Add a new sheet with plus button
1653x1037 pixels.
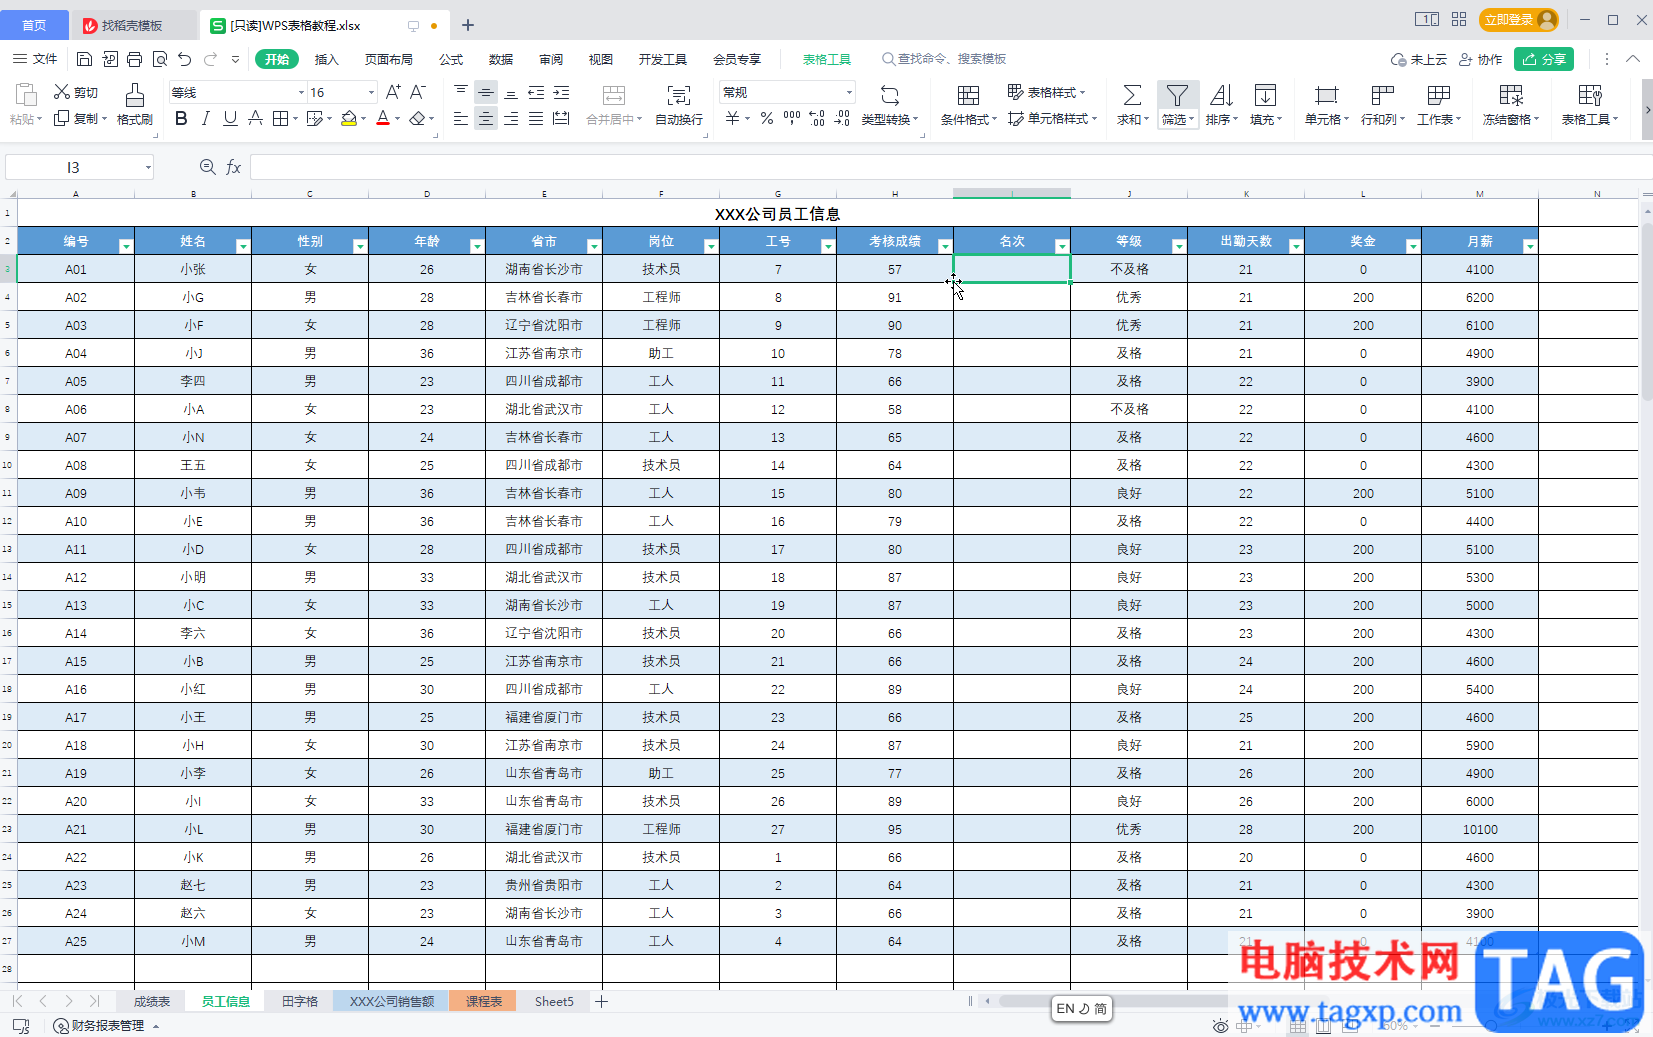click(601, 1001)
